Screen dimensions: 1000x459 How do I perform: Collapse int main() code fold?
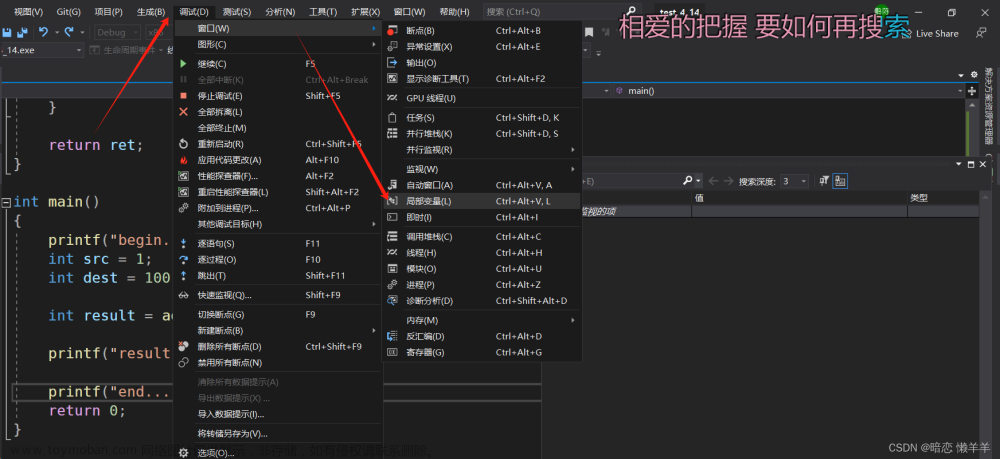(6, 202)
